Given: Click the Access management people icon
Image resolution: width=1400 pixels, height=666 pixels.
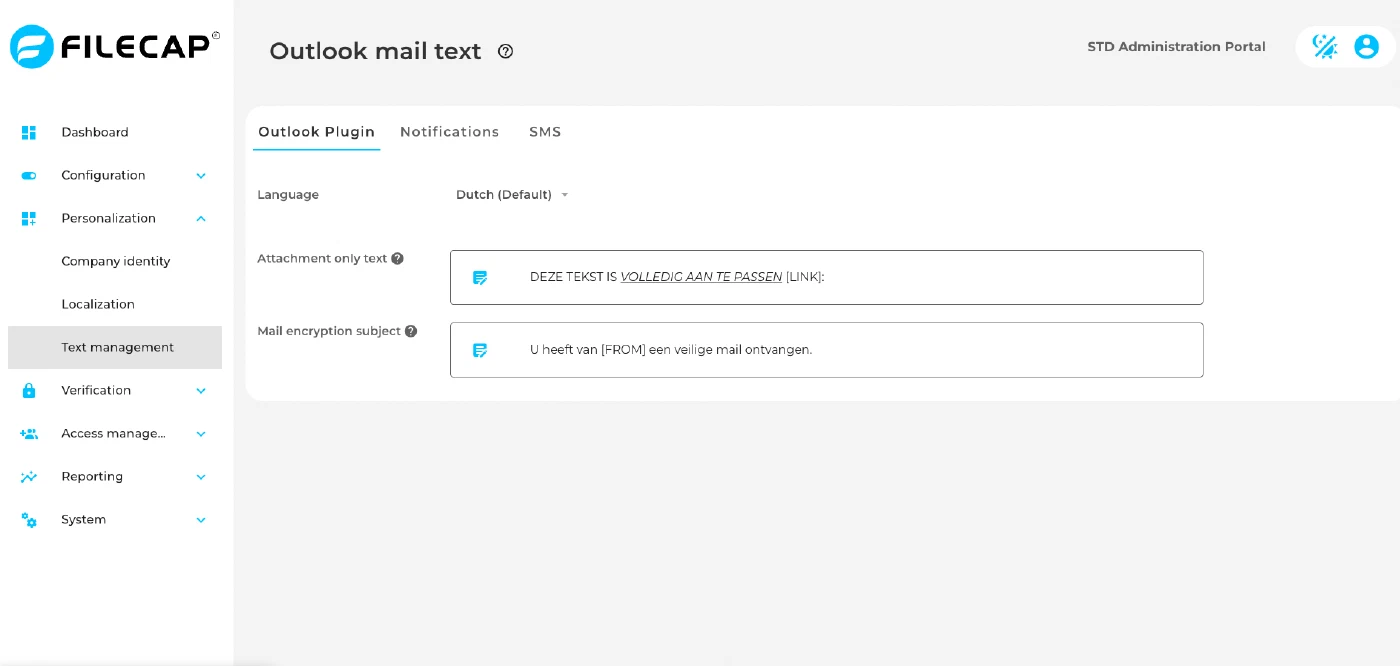Looking at the screenshot, I should [29, 433].
